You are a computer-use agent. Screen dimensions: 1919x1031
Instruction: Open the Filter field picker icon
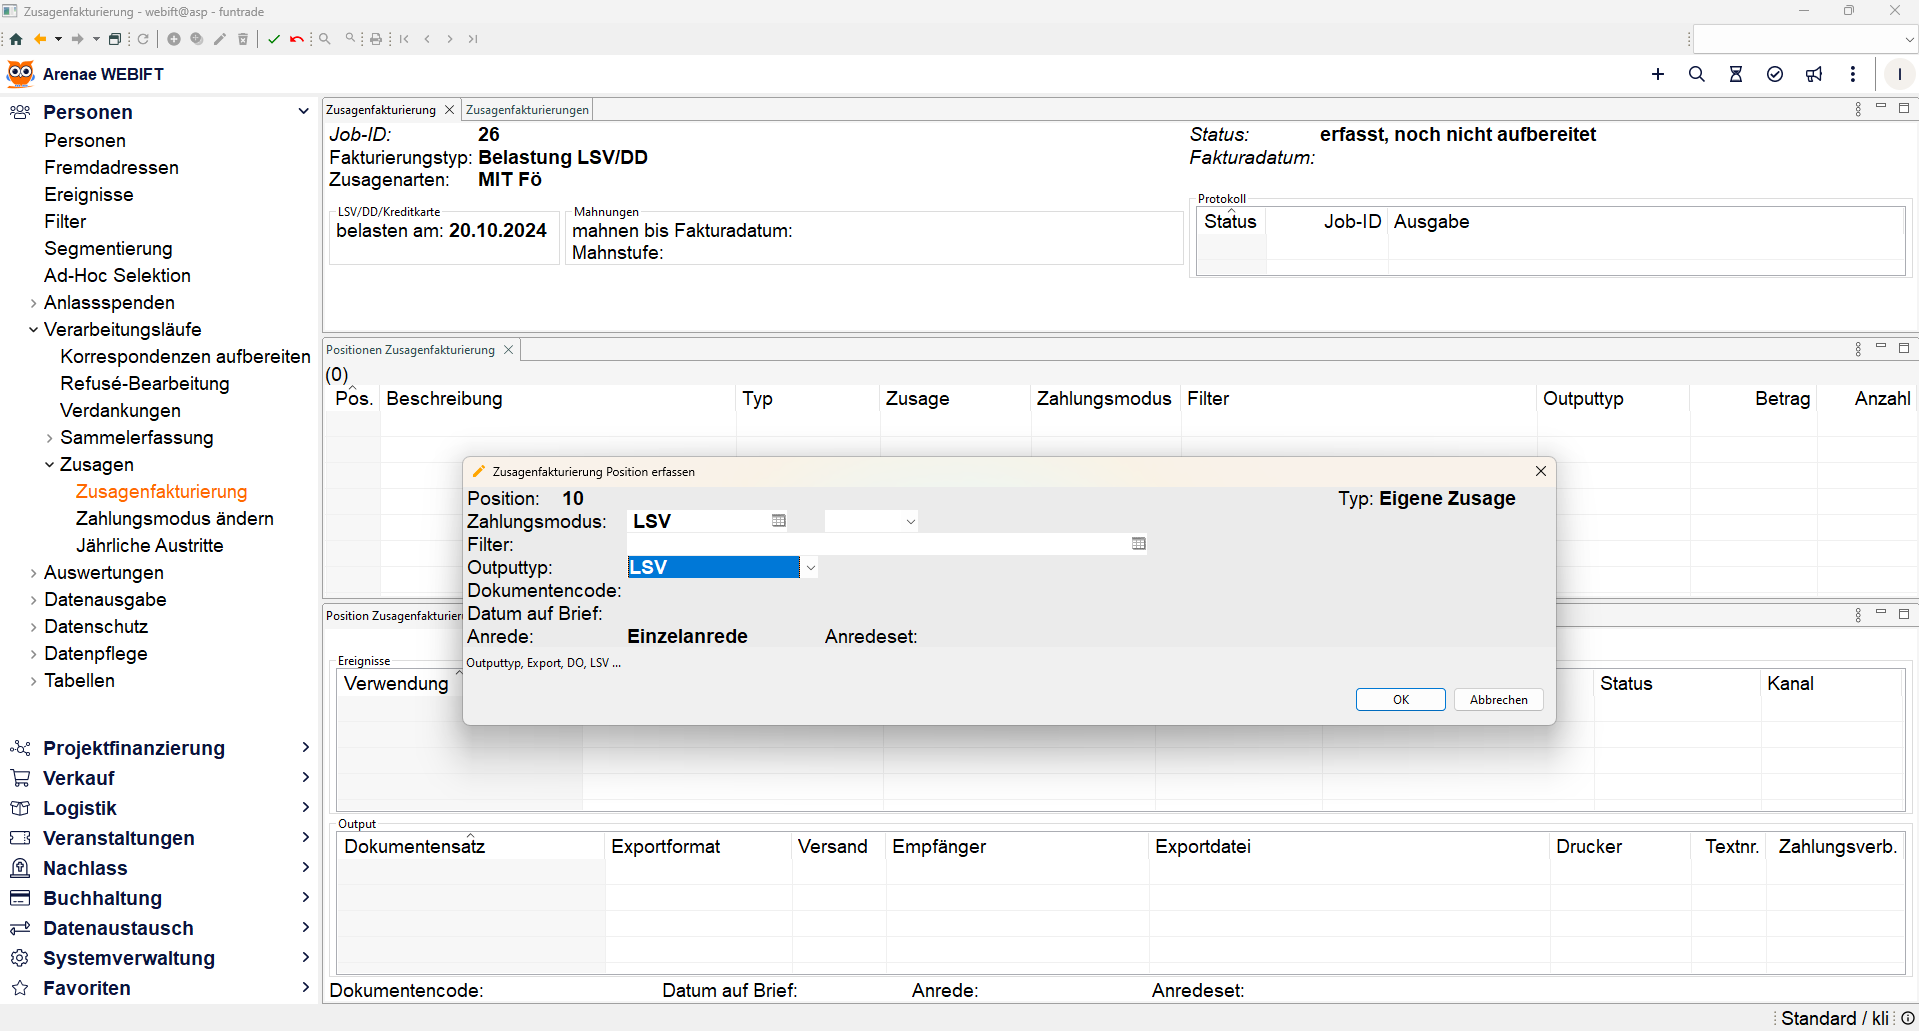1138,544
